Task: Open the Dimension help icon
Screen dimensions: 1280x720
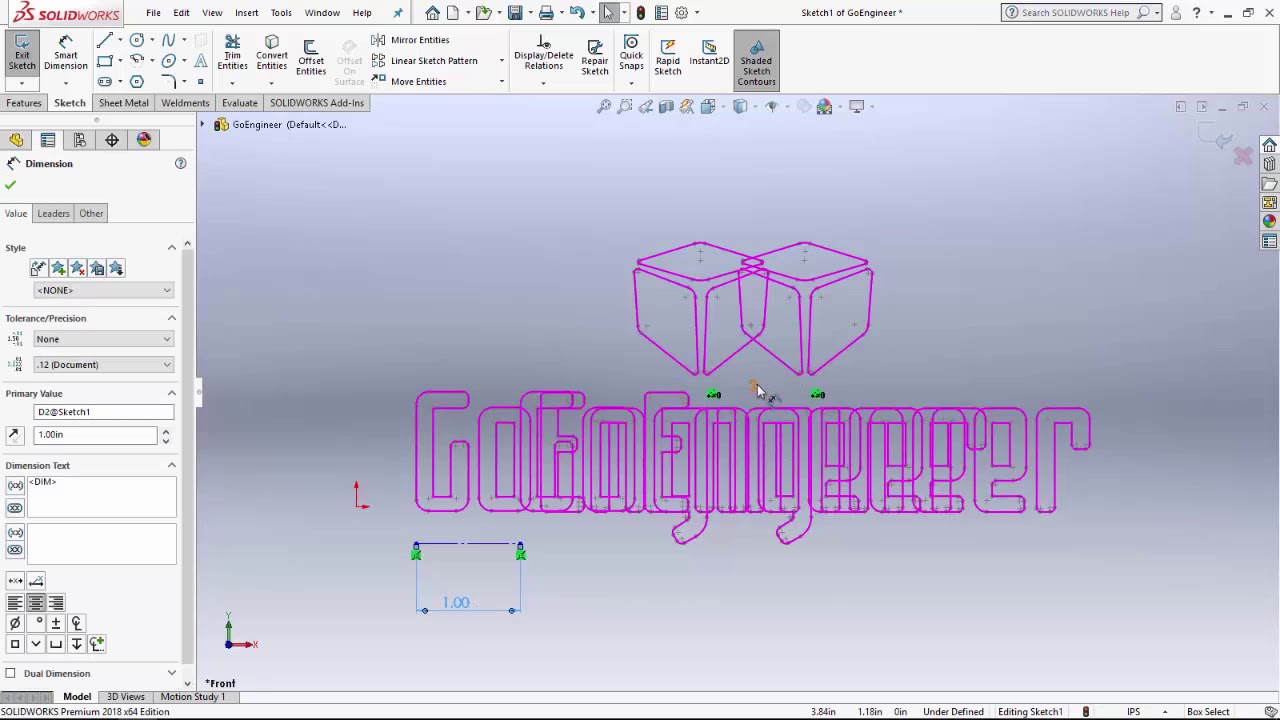Action: (181, 163)
